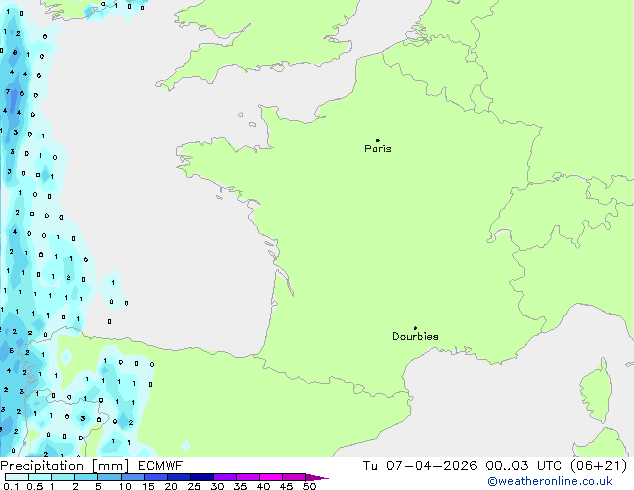The height and width of the screenshot is (490, 634).
Task: Click the weatheronline.co.uk copyright link
Action: [550, 481]
